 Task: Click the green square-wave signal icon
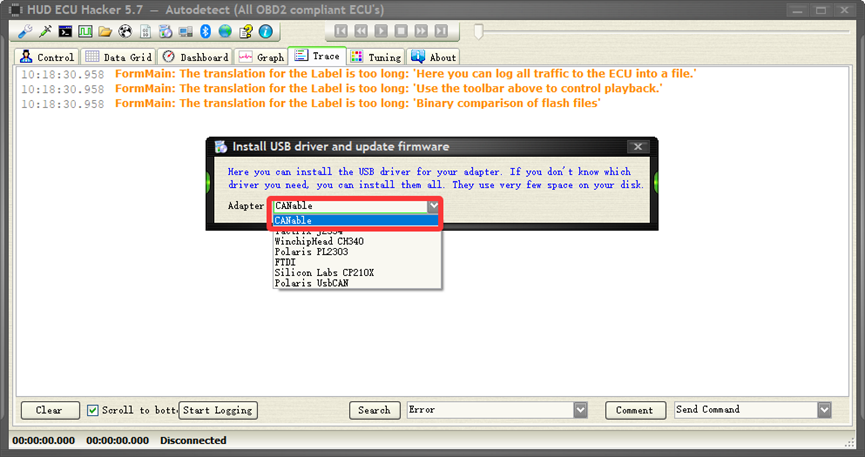(x=85, y=31)
